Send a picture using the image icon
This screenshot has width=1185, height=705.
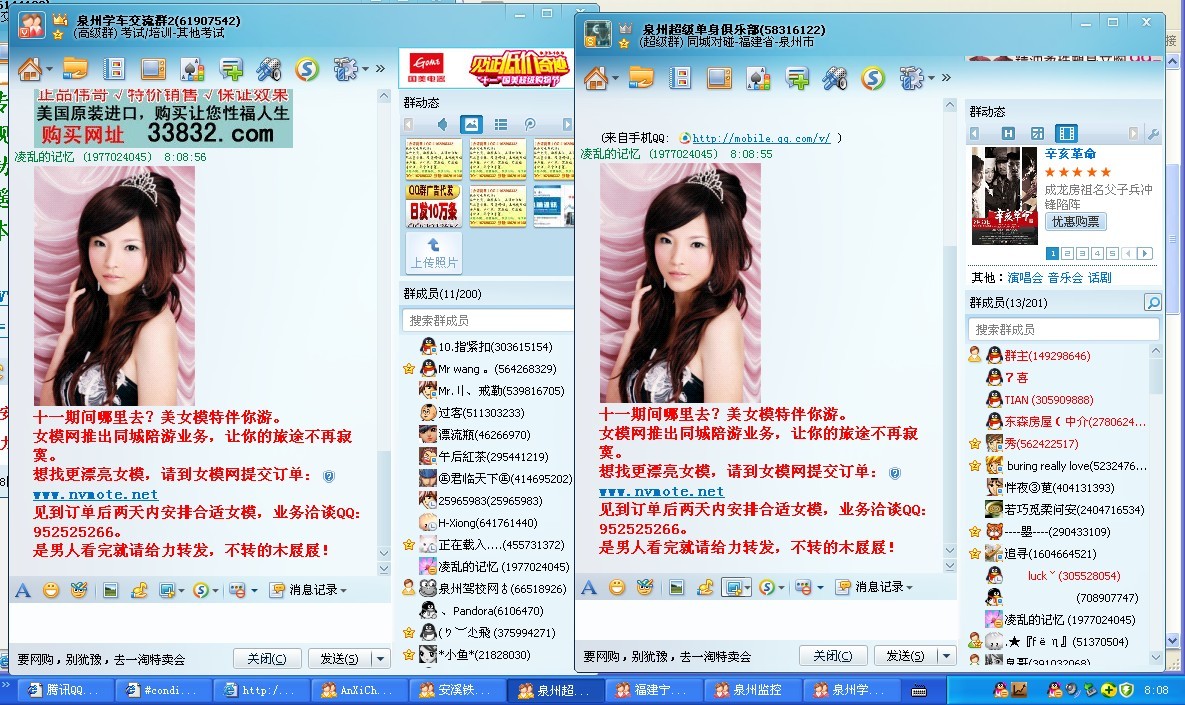[x=676, y=588]
